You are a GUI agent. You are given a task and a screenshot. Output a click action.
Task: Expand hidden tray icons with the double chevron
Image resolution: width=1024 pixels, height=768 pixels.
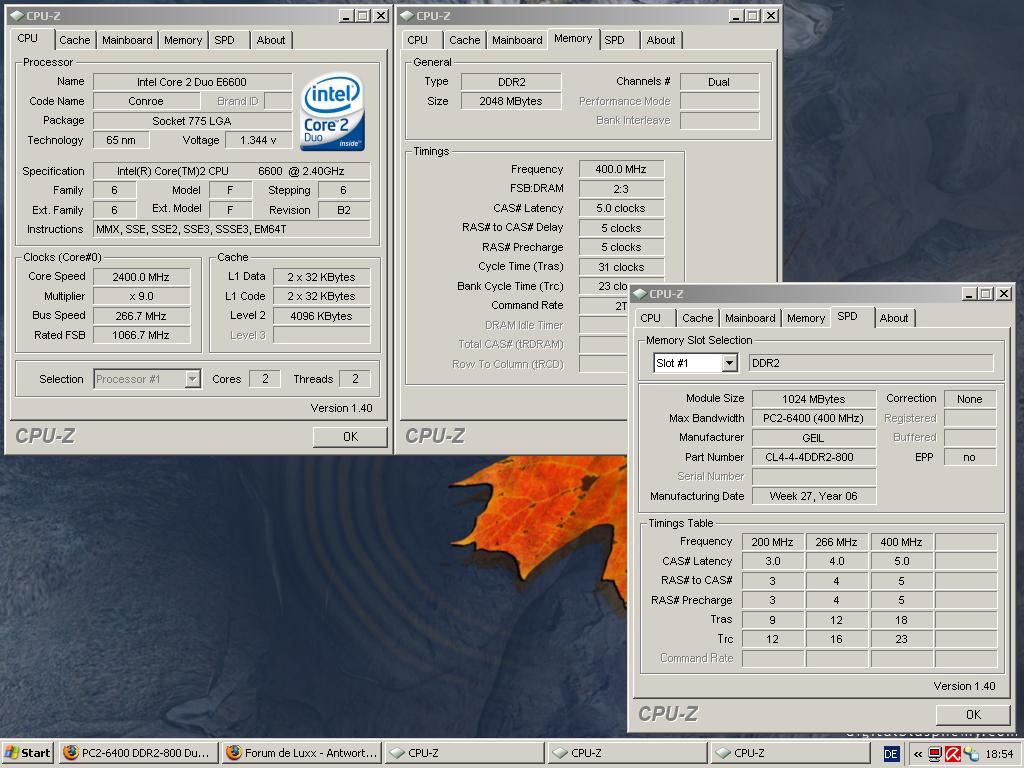[918, 754]
